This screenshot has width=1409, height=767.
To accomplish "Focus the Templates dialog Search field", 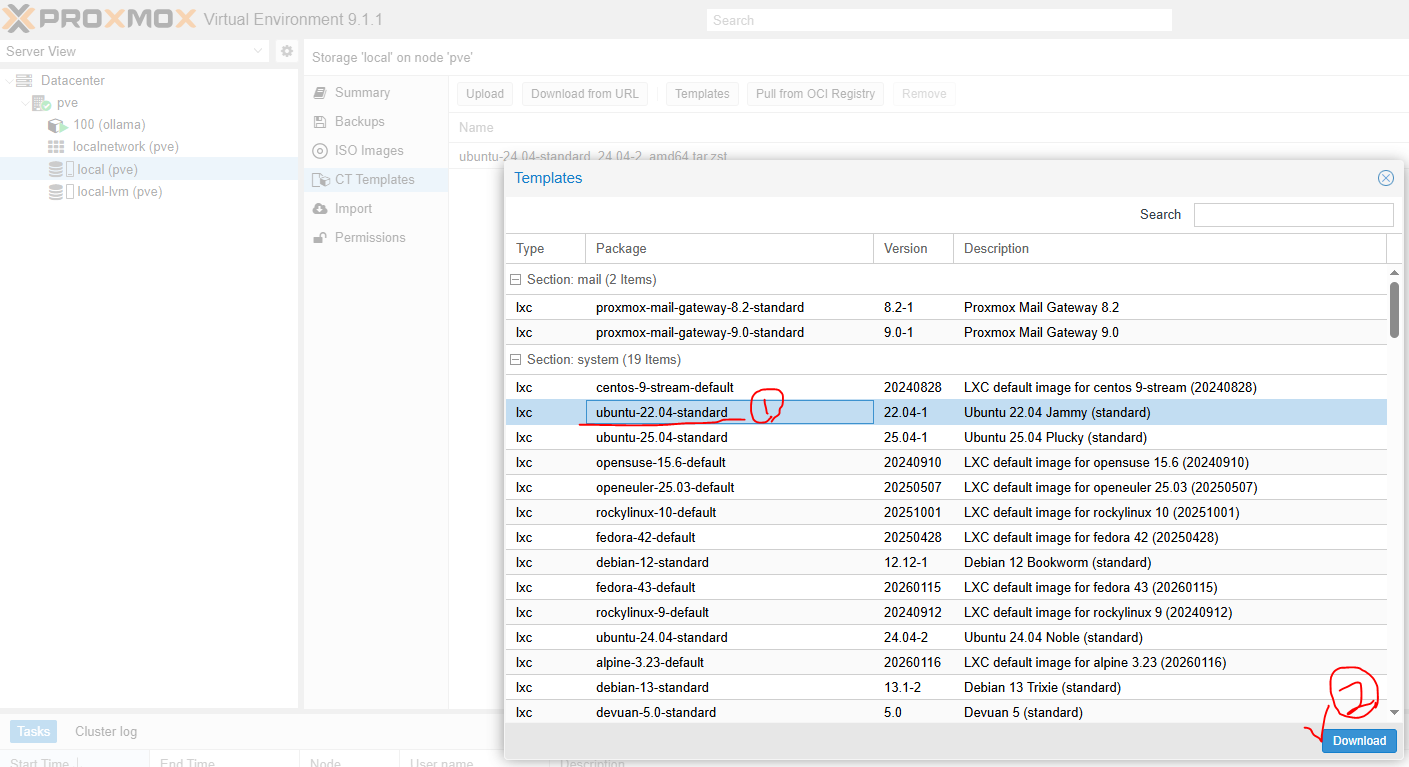I will click(1293, 214).
